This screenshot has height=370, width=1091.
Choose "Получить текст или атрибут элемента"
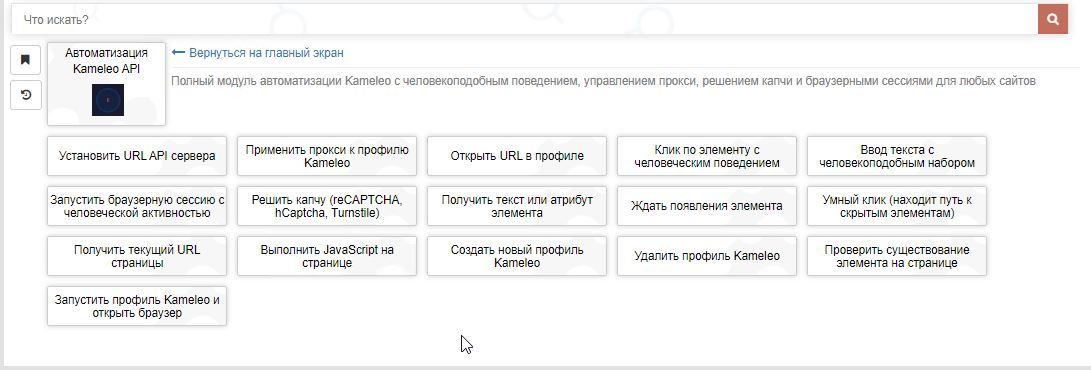coord(517,206)
